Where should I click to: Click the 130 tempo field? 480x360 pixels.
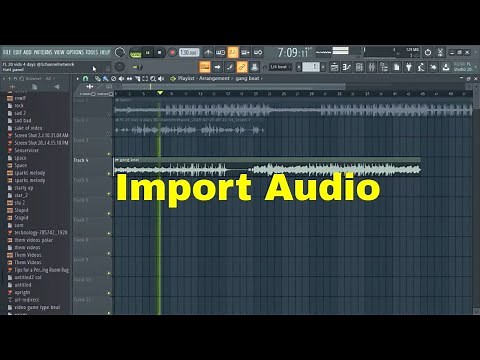click(x=189, y=52)
